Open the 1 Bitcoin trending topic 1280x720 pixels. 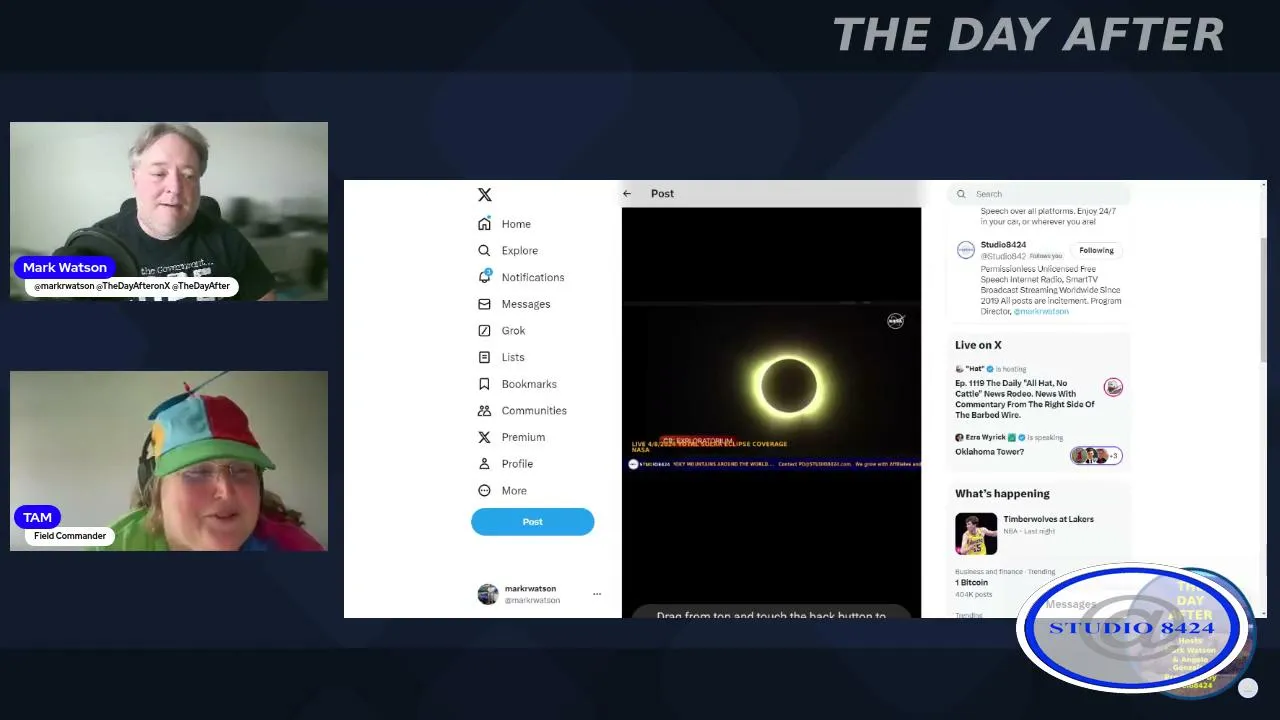[971, 582]
